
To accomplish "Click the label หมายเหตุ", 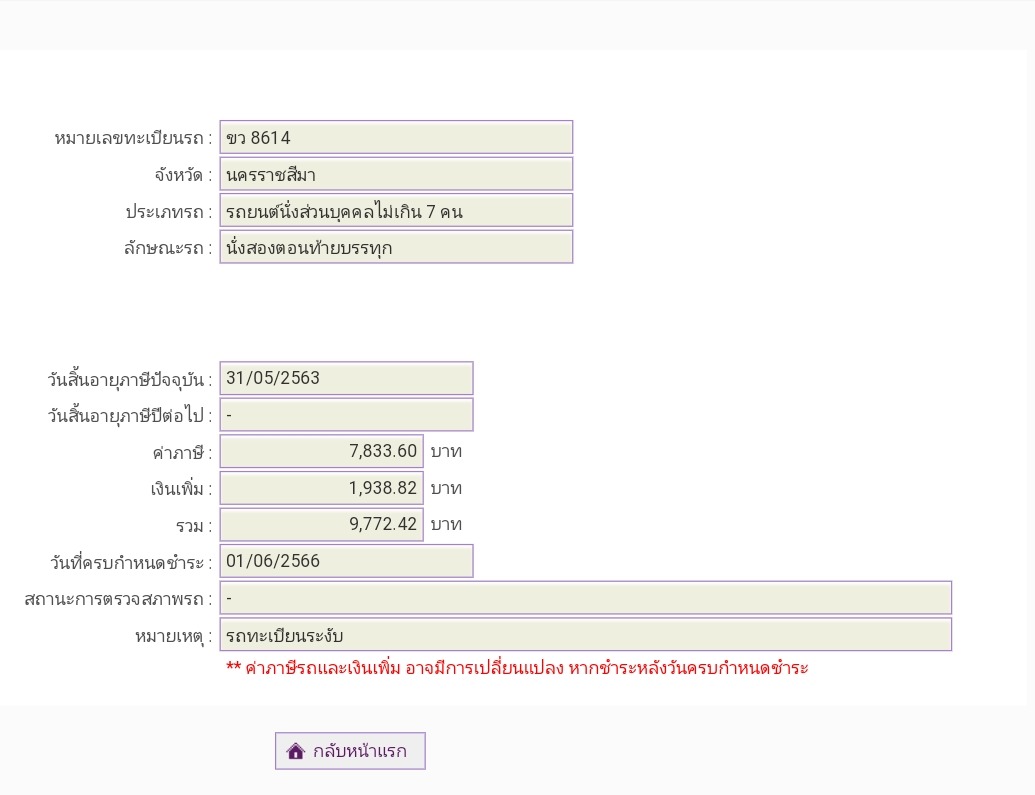I will (174, 636).
